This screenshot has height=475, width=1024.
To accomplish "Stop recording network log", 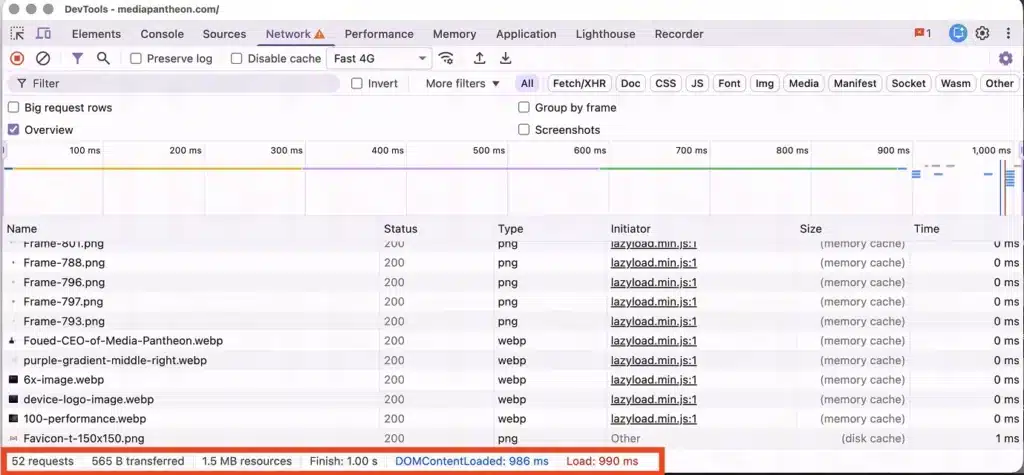I will click(x=17, y=59).
